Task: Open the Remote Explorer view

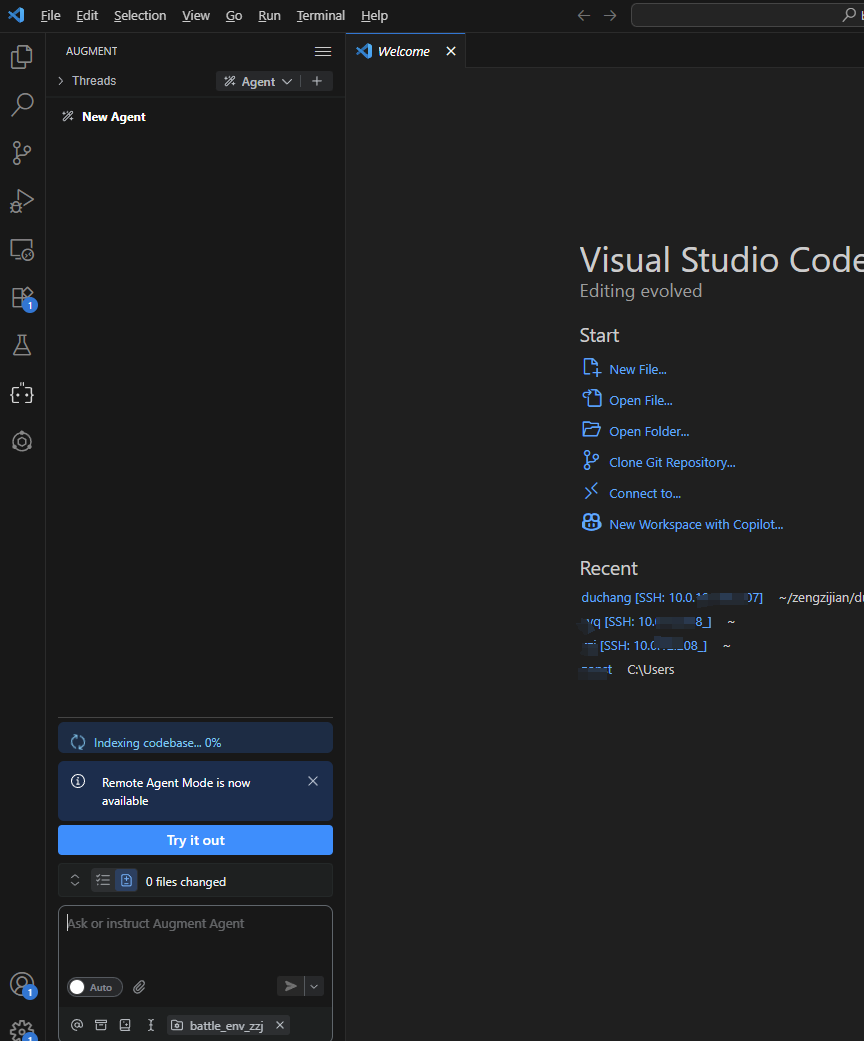Action: click(x=22, y=250)
